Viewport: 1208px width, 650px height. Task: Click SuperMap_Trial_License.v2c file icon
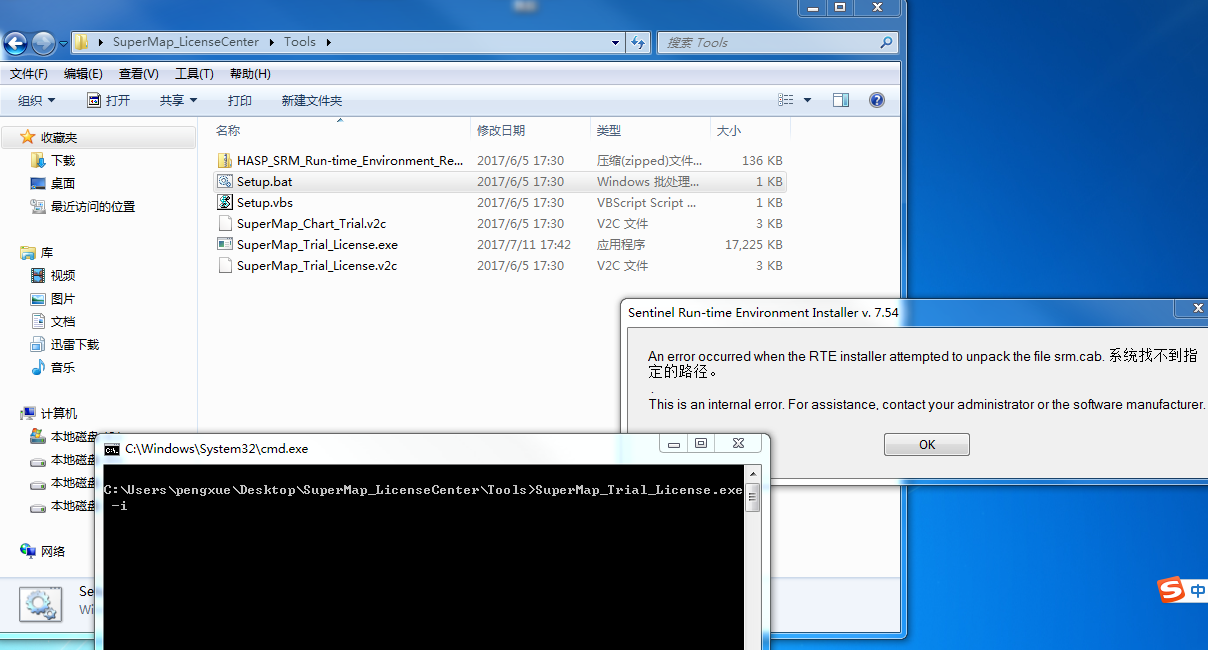tap(225, 265)
